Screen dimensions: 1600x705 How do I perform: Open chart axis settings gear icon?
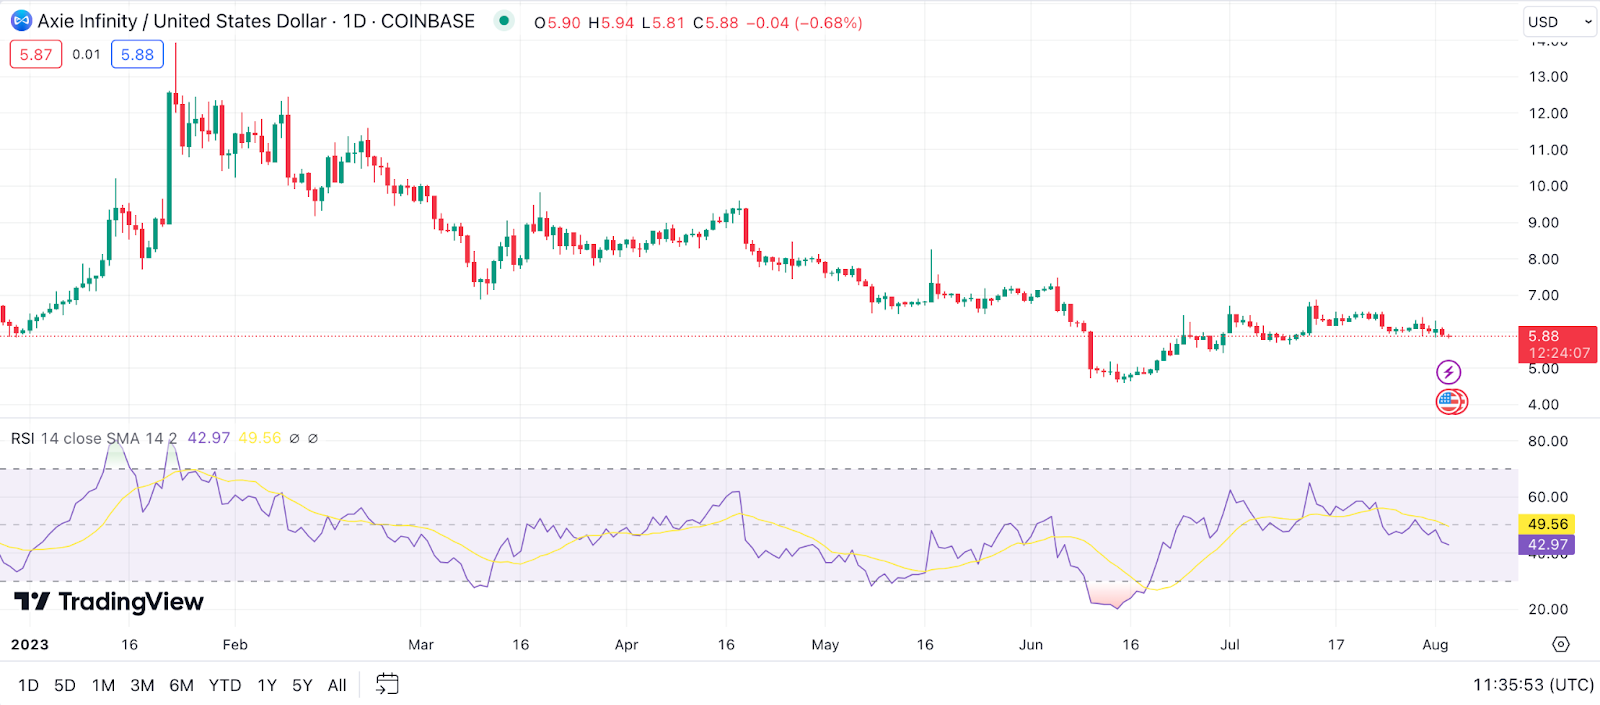pos(1561,644)
